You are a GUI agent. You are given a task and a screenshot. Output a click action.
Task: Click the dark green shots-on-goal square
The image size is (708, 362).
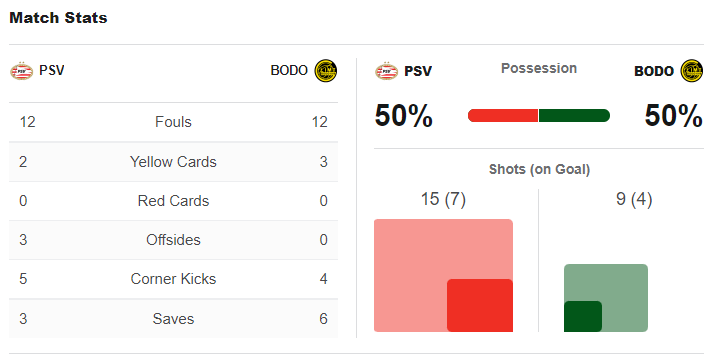583,316
